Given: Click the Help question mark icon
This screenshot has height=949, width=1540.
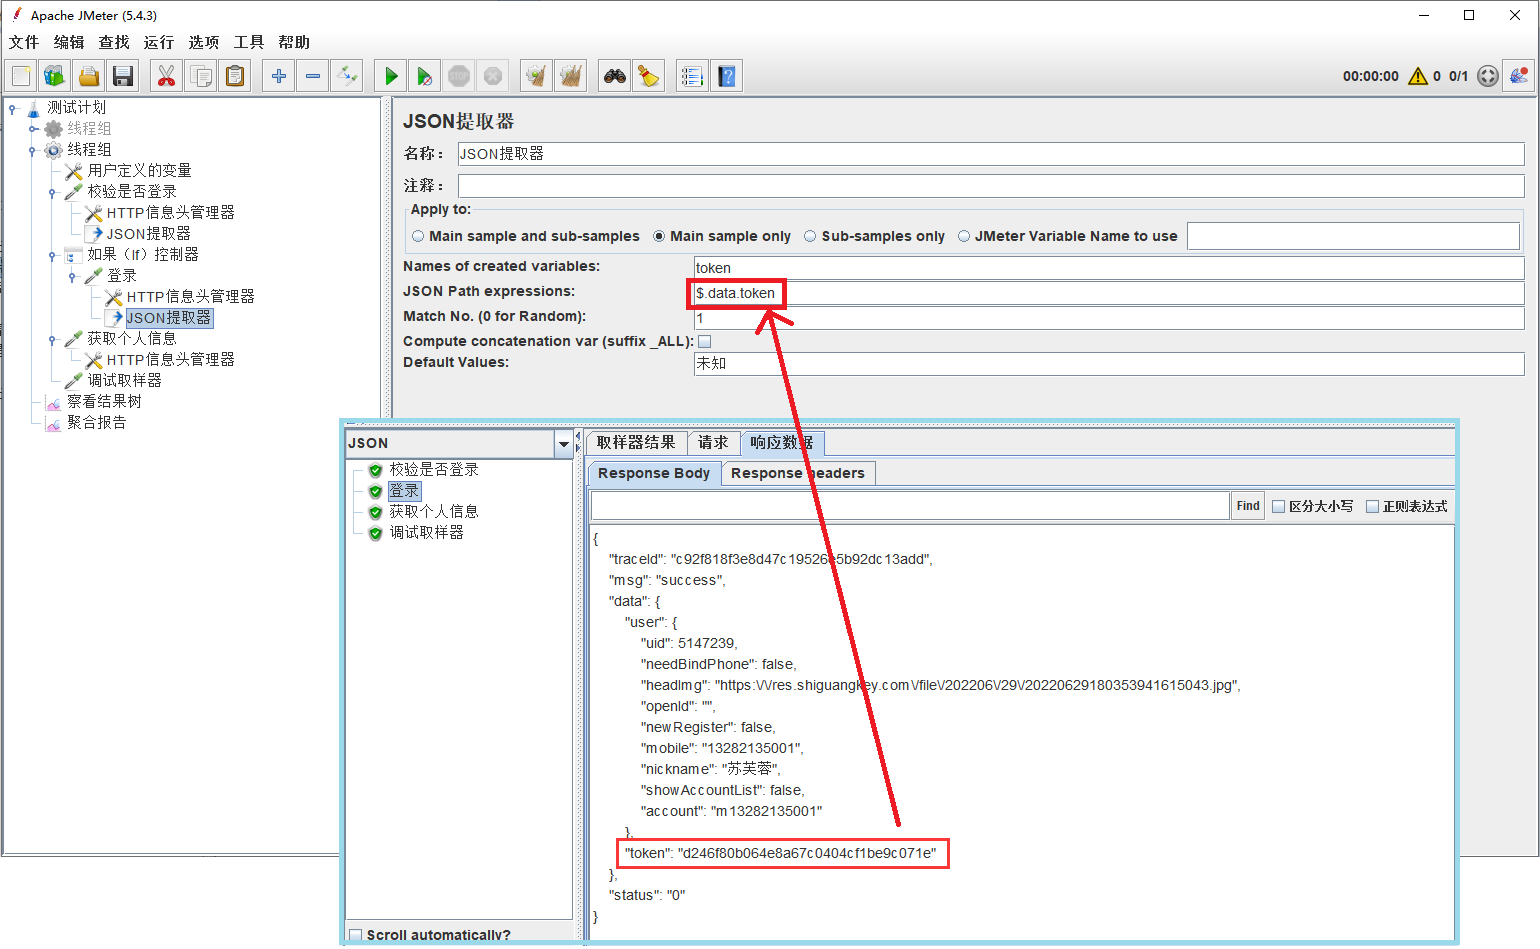Looking at the screenshot, I should 727,76.
